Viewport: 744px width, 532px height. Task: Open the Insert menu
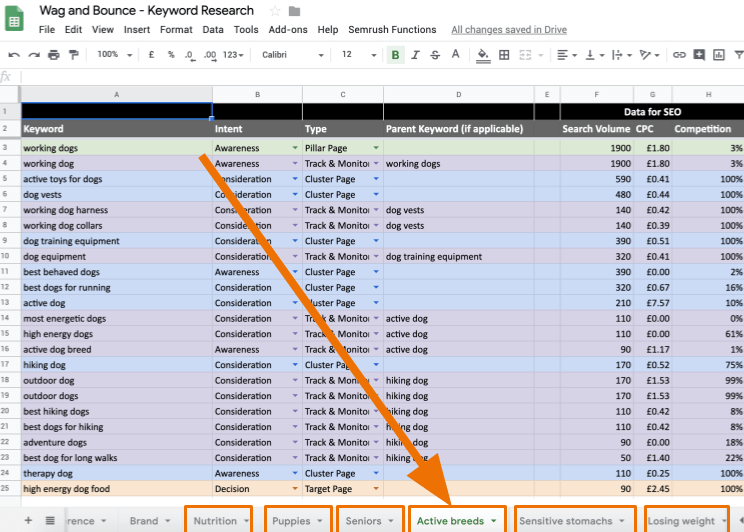pyautogui.click(x=137, y=30)
